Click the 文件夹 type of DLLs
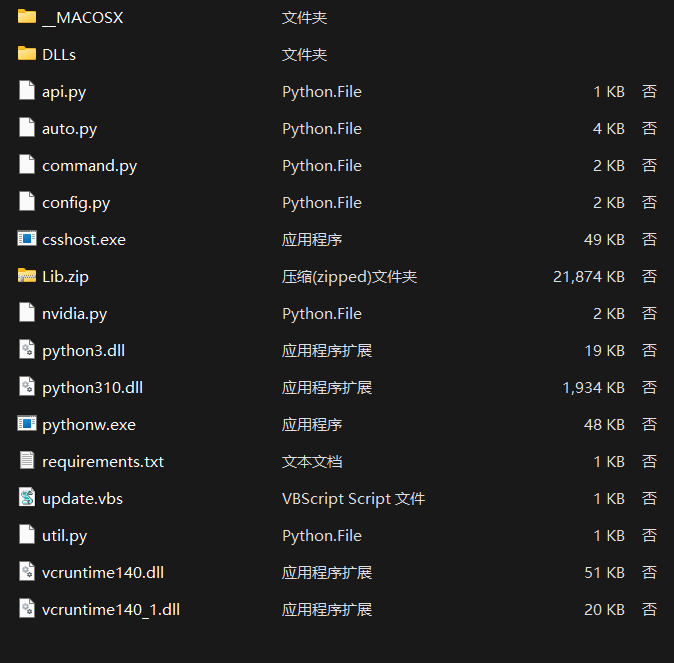674x663 pixels. pos(304,55)
